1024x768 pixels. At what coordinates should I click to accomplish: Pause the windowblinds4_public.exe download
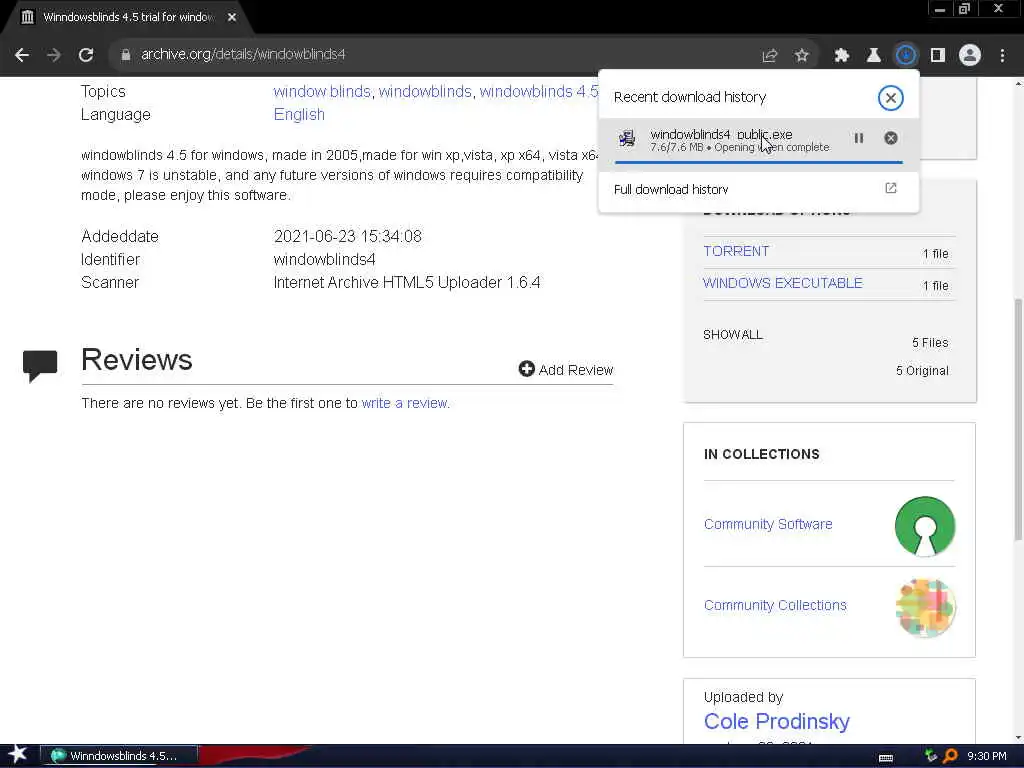[859, 138]
